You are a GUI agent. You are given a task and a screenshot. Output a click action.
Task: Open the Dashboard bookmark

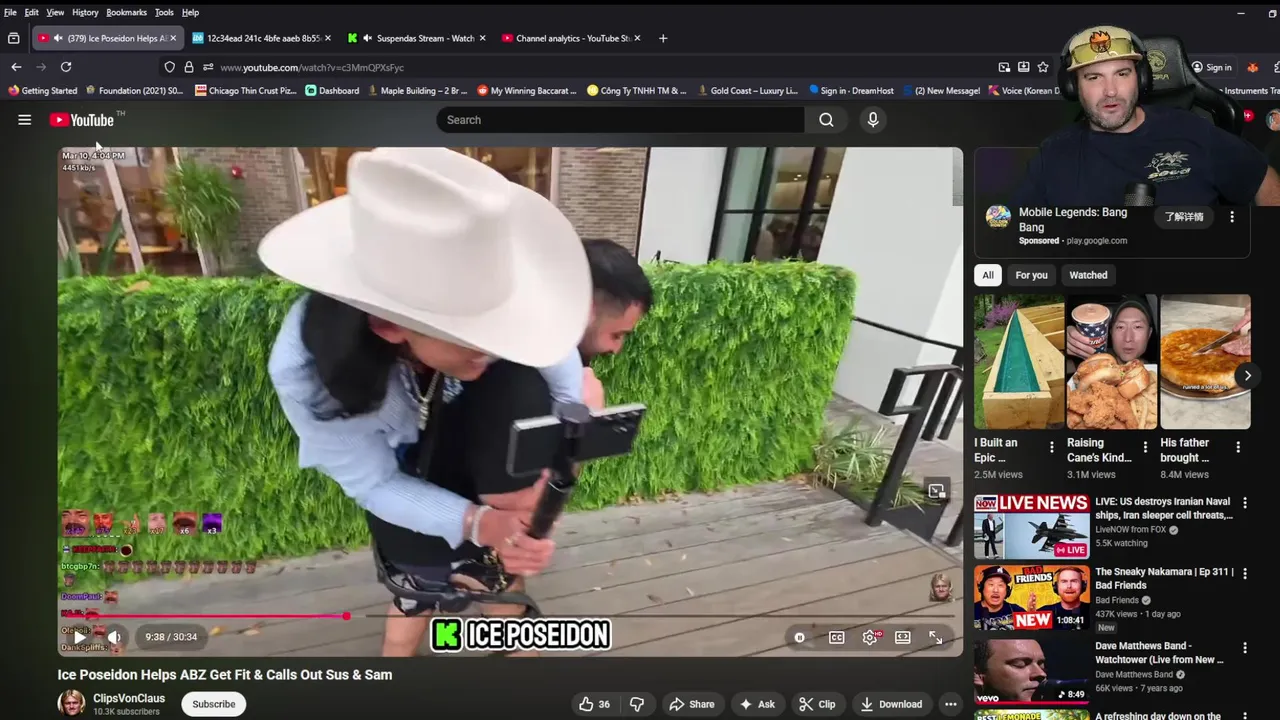point(332,90)
